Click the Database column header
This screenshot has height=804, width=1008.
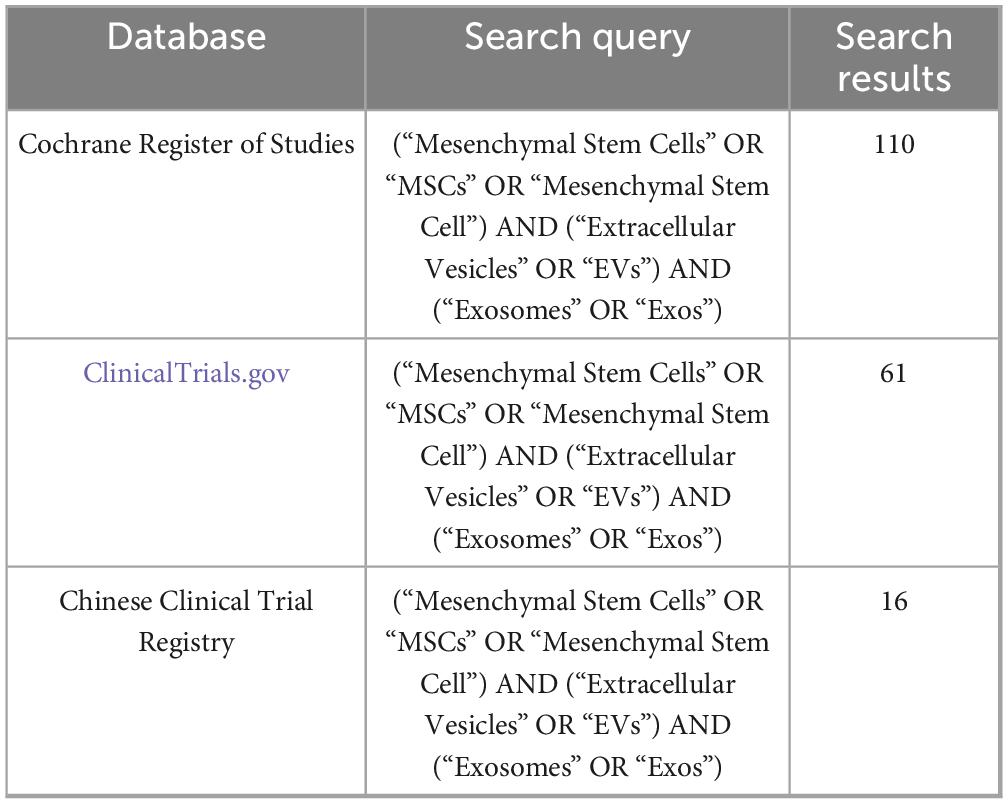(x=186, y=37)
